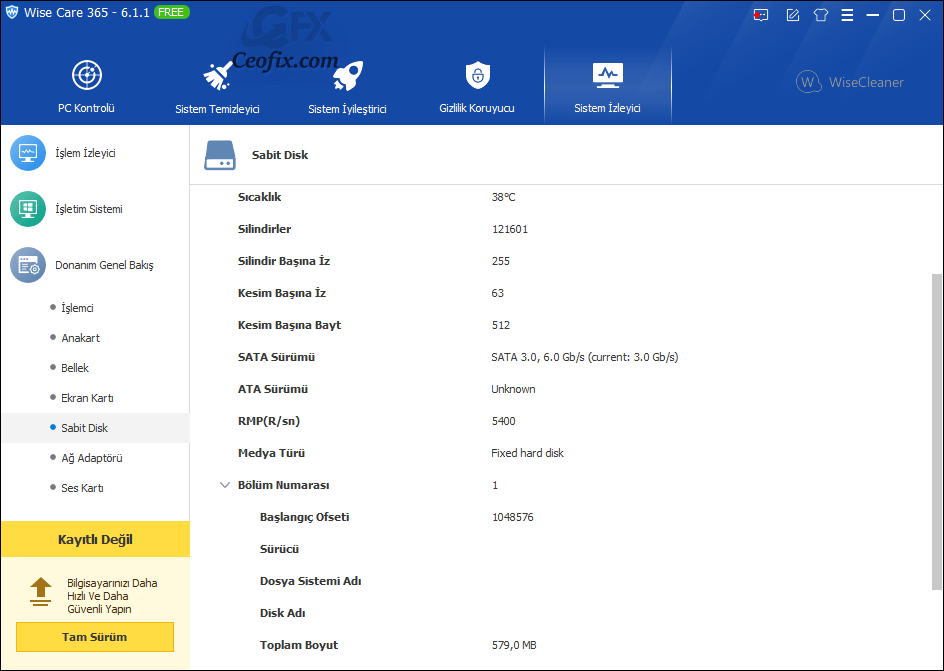Open Gizlilik Koruyucu shield icon
The image size is (944, 671).
(477, 75)
